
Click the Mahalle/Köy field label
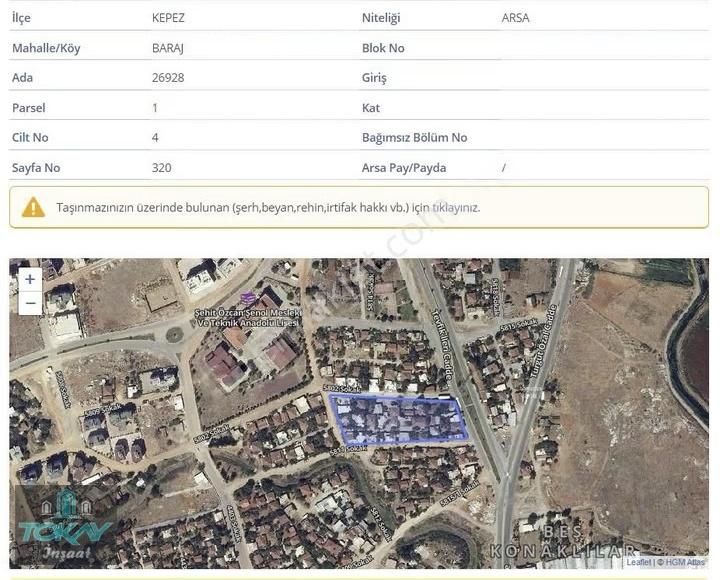coord(46,48)
